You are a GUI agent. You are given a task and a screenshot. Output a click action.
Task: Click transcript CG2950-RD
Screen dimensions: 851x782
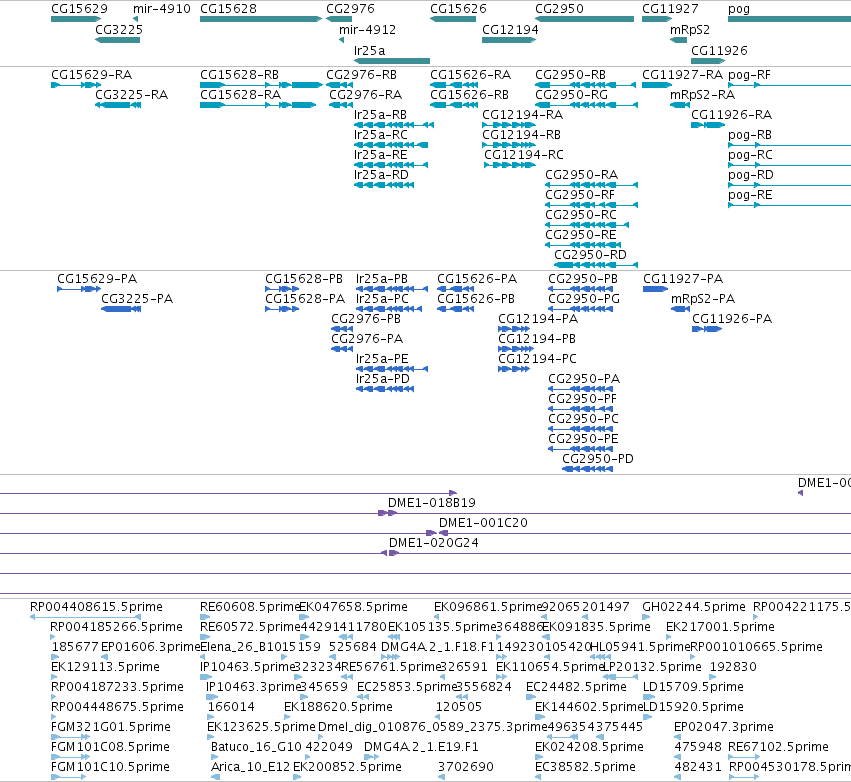pos(595,265)
